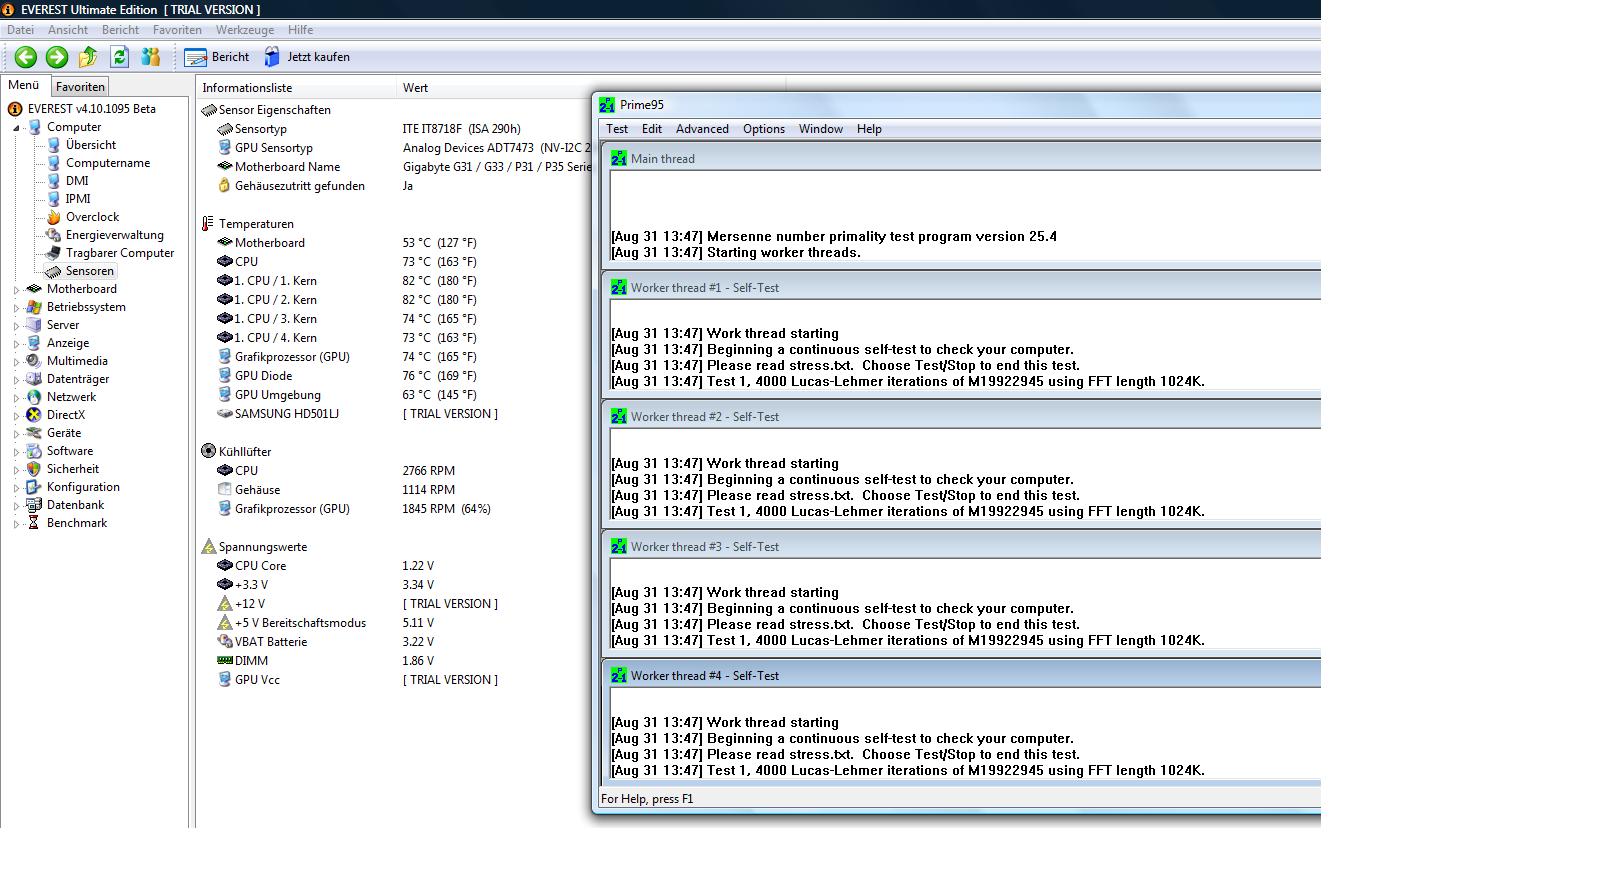
Task: Expand the Anzeige tree node
Action: point(16,344)
